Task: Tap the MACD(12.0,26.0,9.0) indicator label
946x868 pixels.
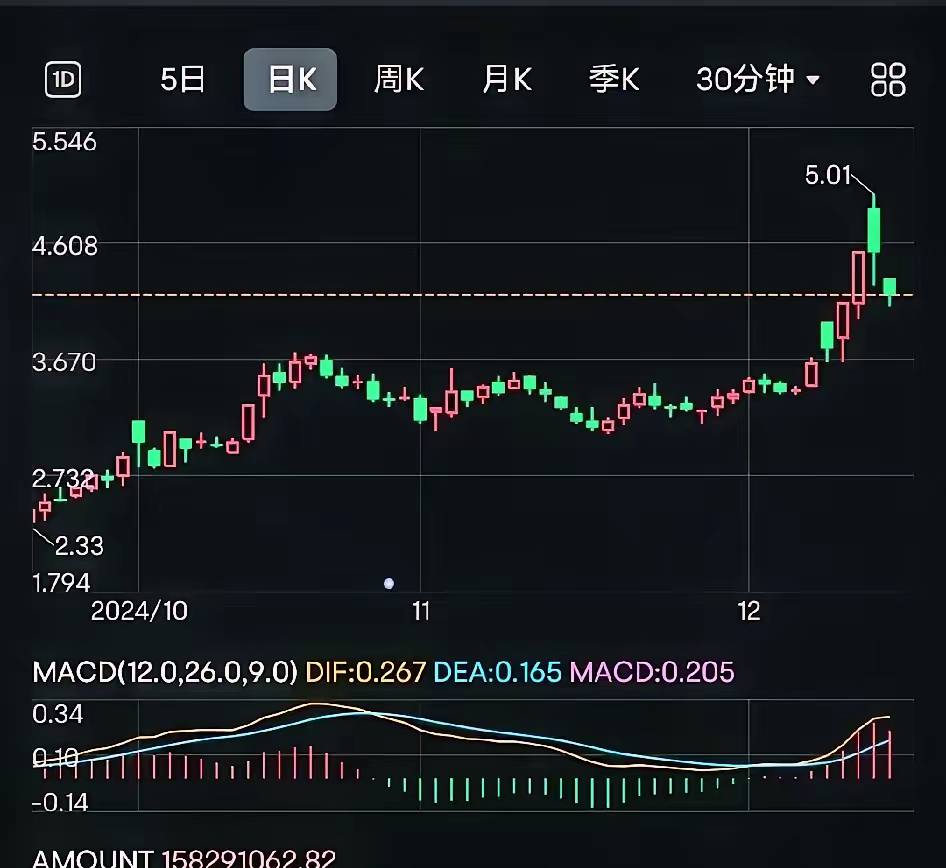Action: (x=165, y=672)
